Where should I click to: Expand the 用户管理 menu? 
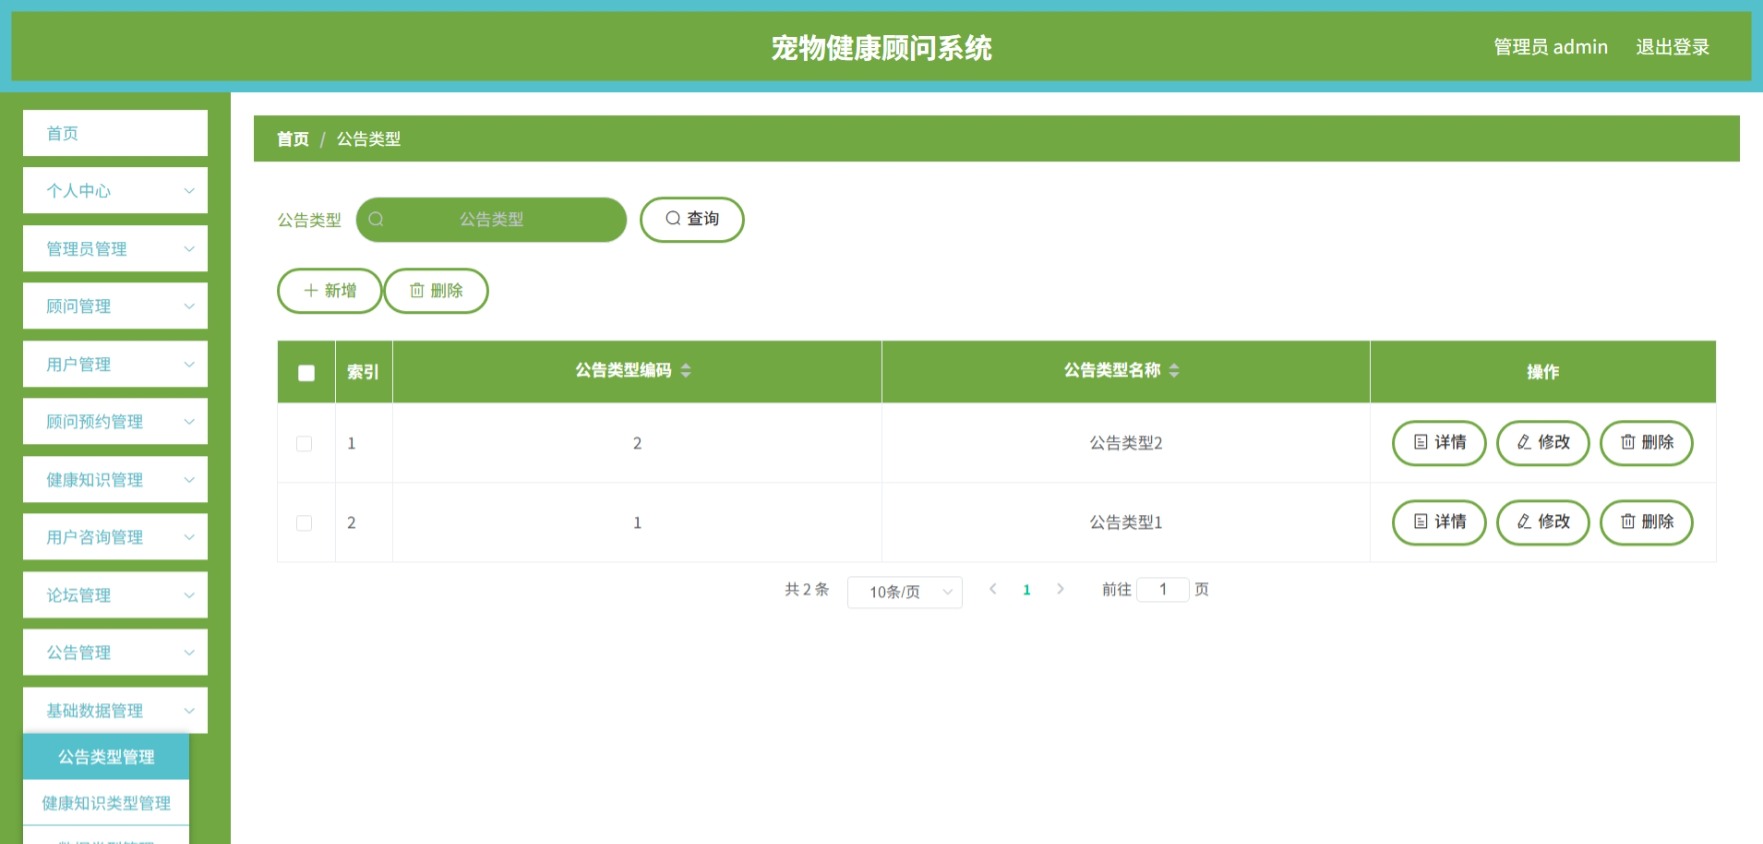pos(115,364)
